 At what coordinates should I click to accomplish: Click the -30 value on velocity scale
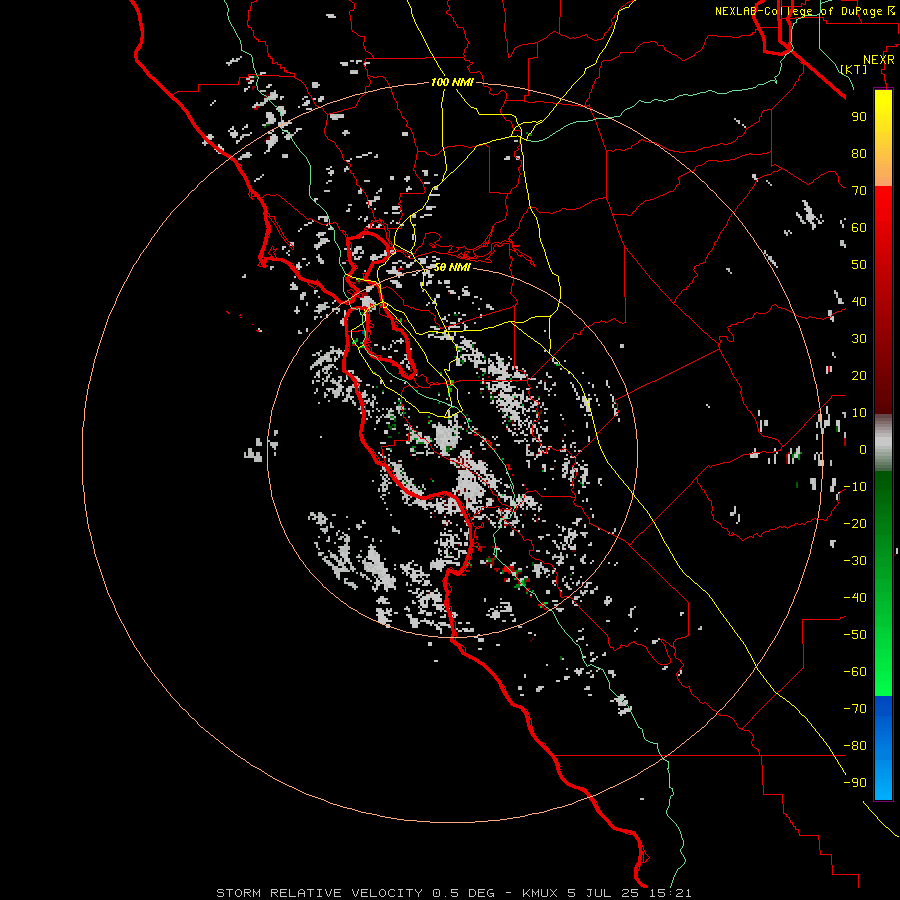click(x=855, y=561)
